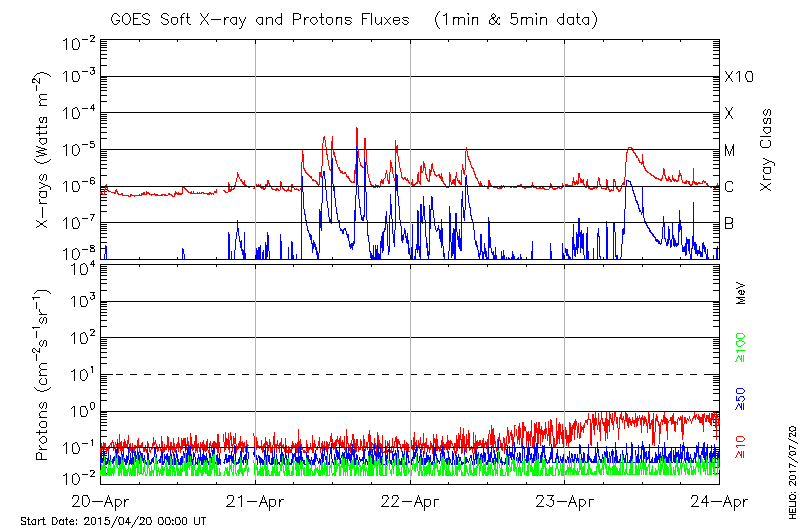The width and height of the screenshot is (800, 530).
Task: Click the 'Xray Class' right axis title
Action: [767, 150]
